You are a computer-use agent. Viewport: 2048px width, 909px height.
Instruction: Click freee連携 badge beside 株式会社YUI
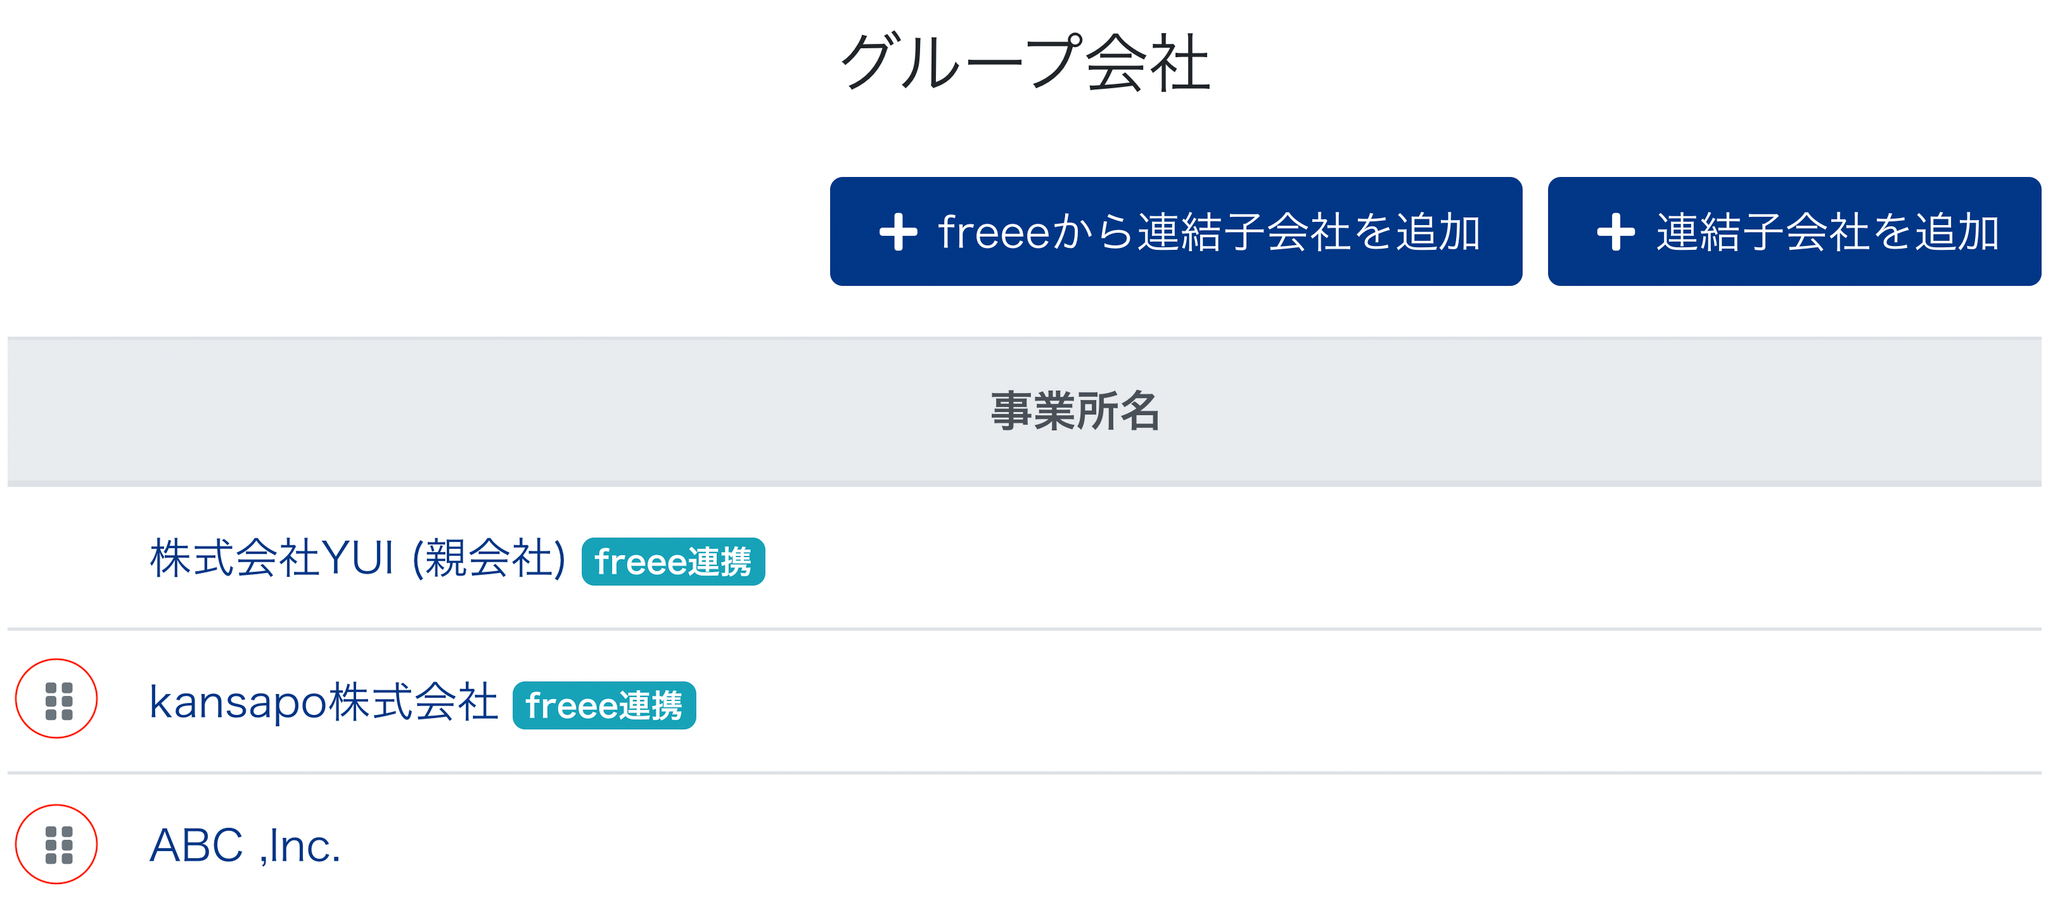[x=673, y=562]
